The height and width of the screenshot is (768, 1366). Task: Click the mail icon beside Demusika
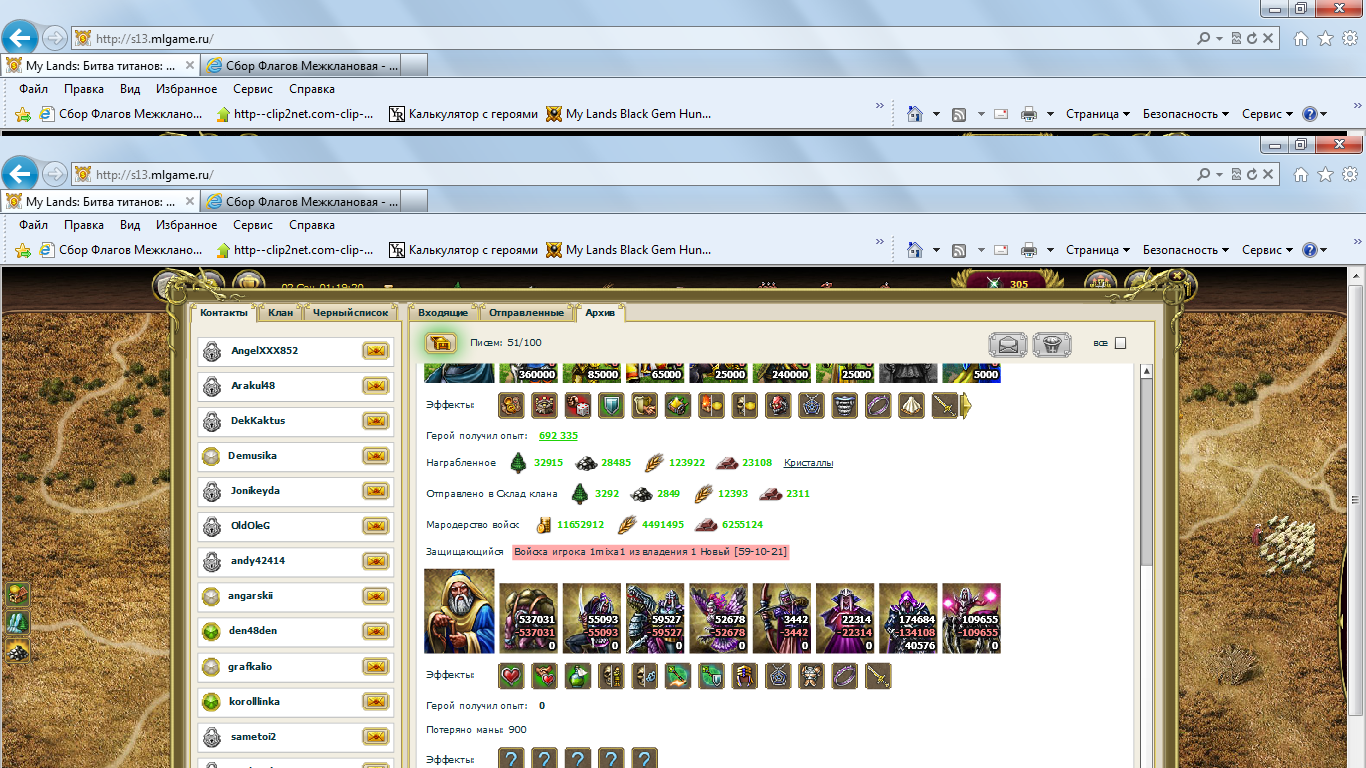coord(375,456)
